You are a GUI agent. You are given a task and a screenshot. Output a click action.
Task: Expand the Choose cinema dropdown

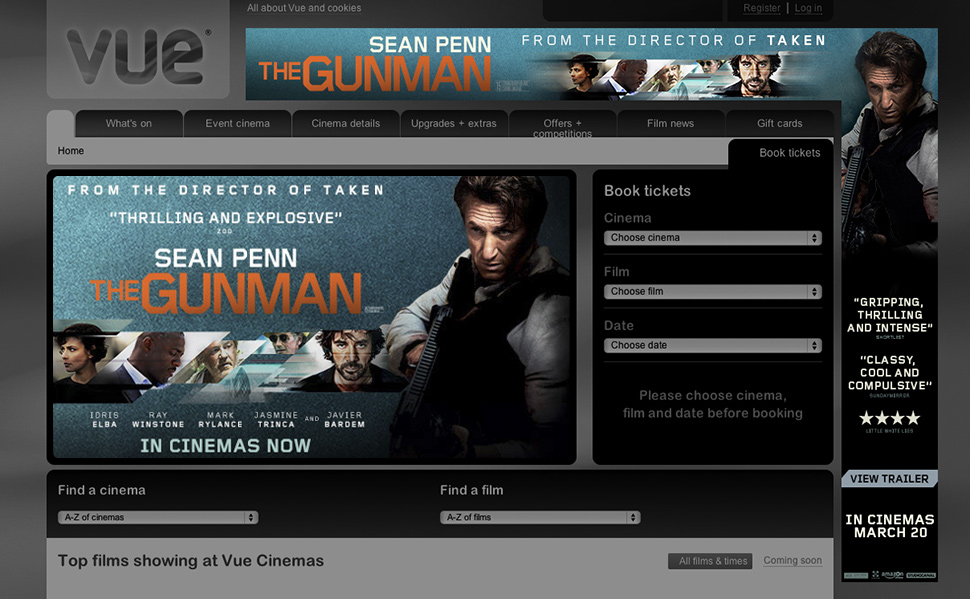(713, 238)
